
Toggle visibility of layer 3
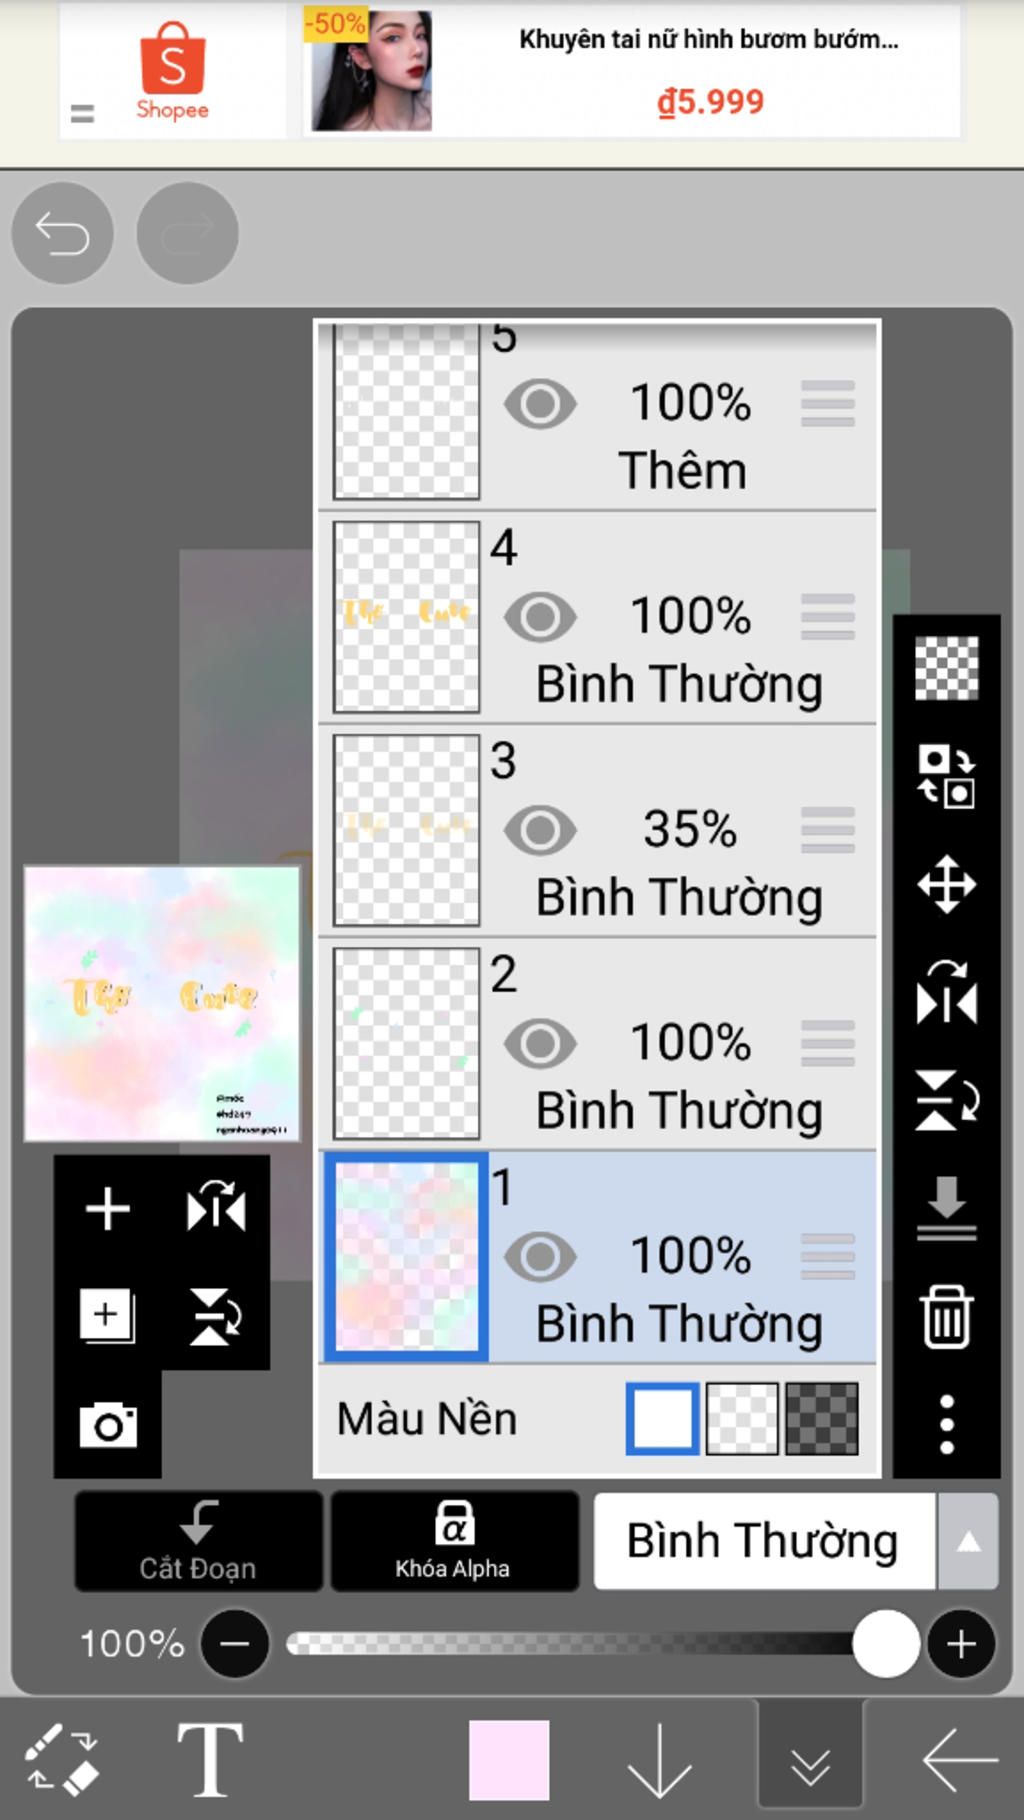540,830
